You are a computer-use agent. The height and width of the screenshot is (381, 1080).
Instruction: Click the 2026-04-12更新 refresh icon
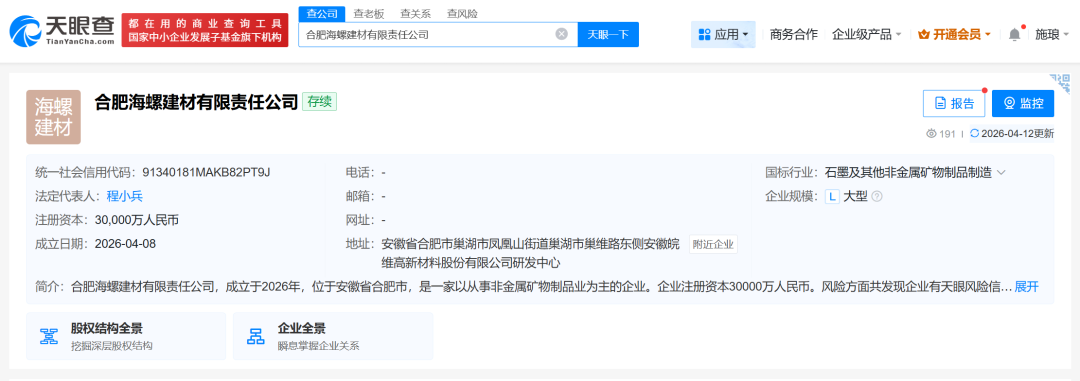(x=974, y=134)
